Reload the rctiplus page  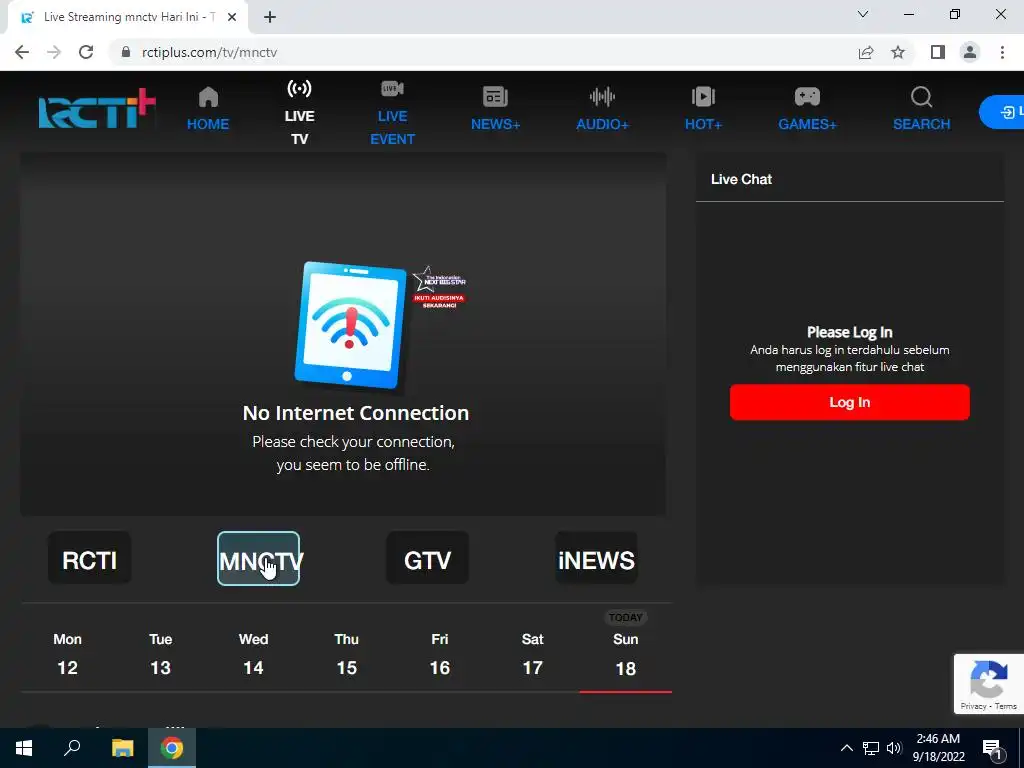(x=86, y=52)
